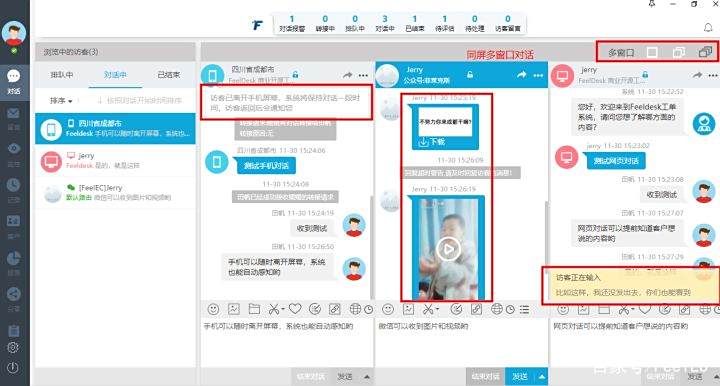Image resolution: width=720 pixels, height=386 pixels.
Task: Click 下载 on the received image message
Action: pos(432,142)
